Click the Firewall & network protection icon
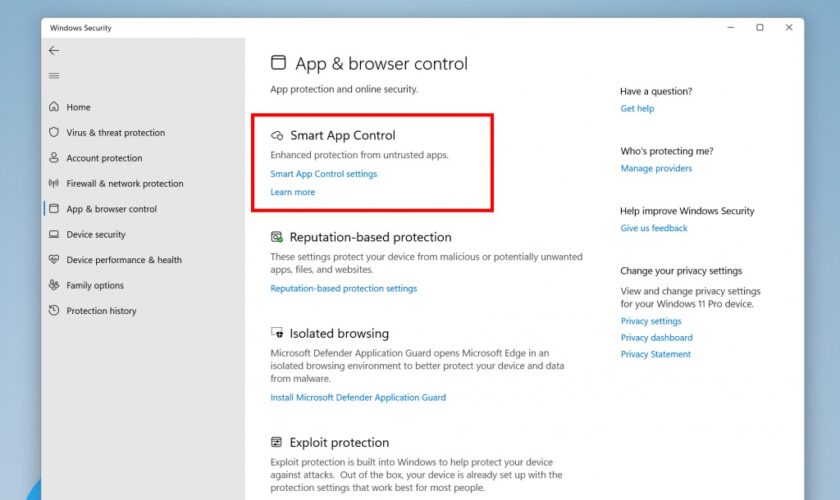Screen dimensions: 840x500 [54, 184]
